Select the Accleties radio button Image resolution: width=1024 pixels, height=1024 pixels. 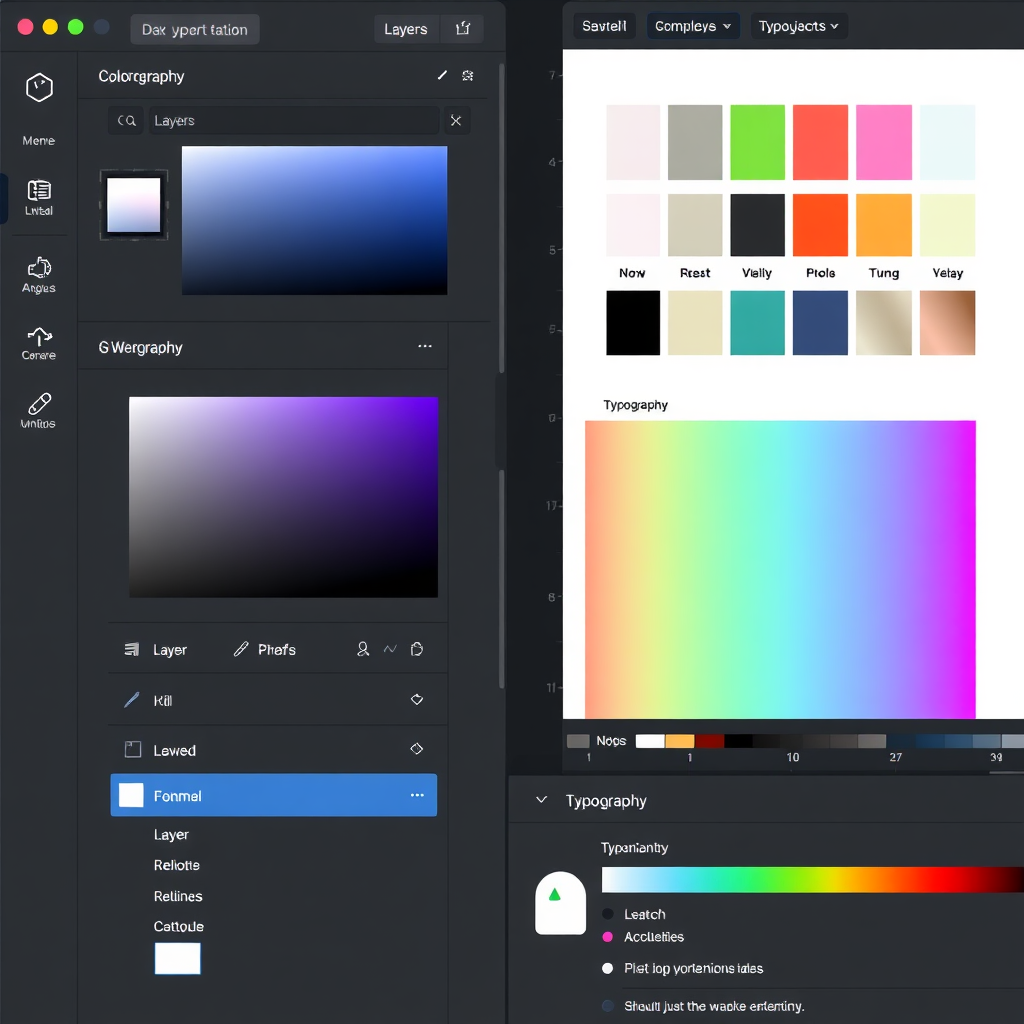608,938
